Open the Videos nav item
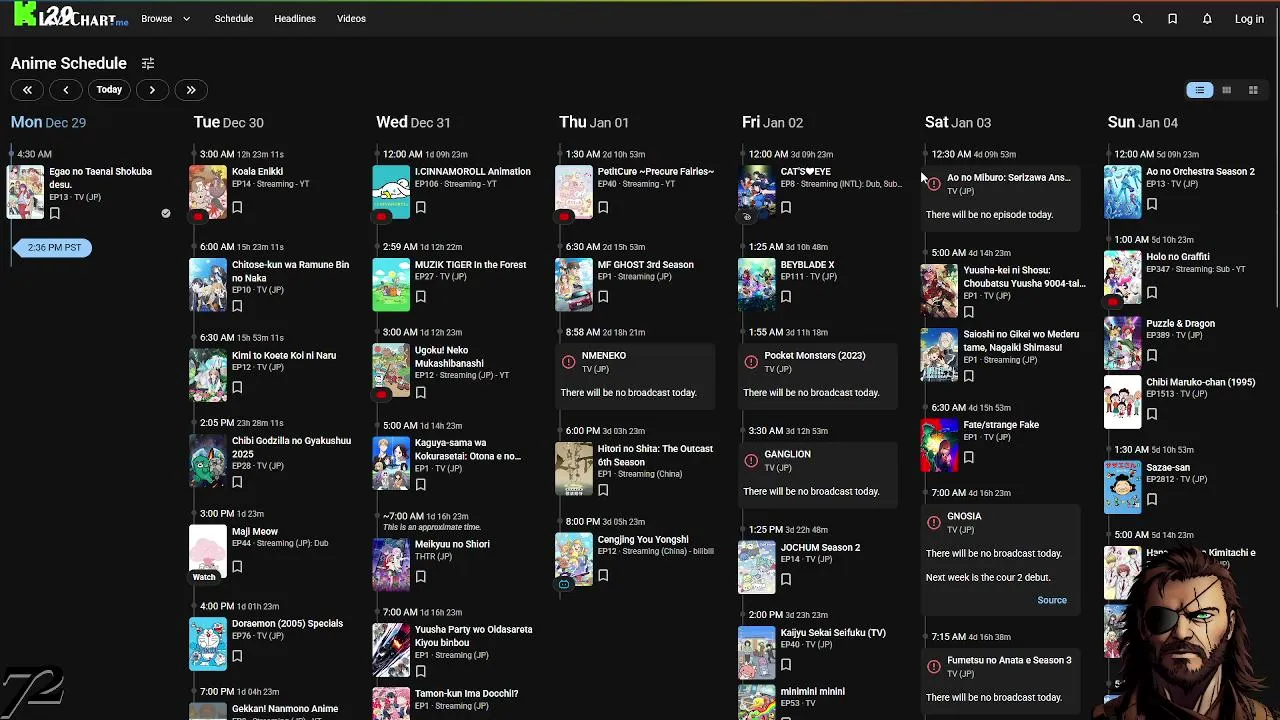This screenshot has width=1280, height=720. click(351, 18)
